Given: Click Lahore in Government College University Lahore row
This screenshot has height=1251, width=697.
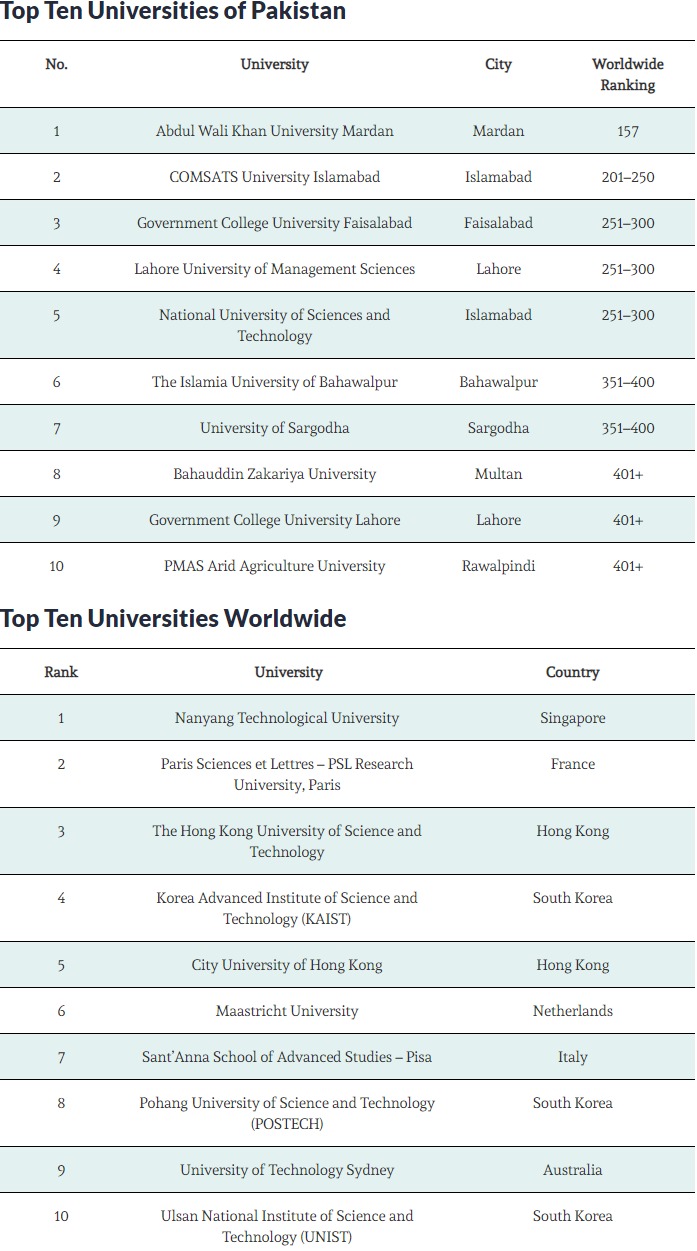Looking at the screenshot, I should tap(498, 520).
